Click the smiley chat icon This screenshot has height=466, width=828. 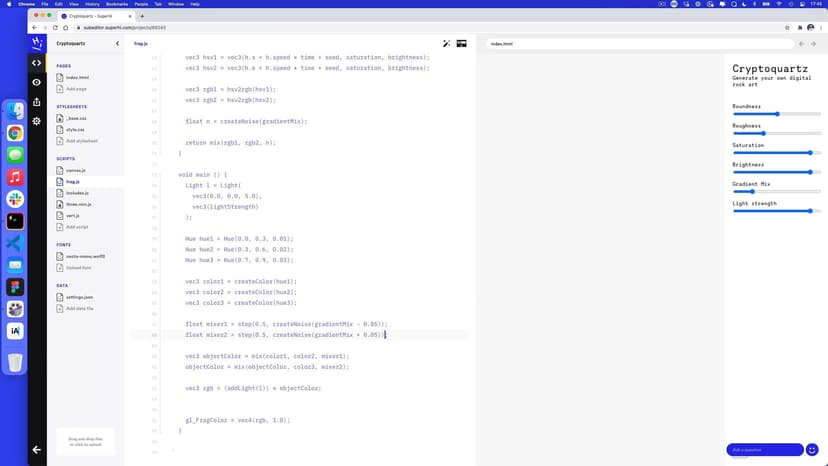point(812,449)
